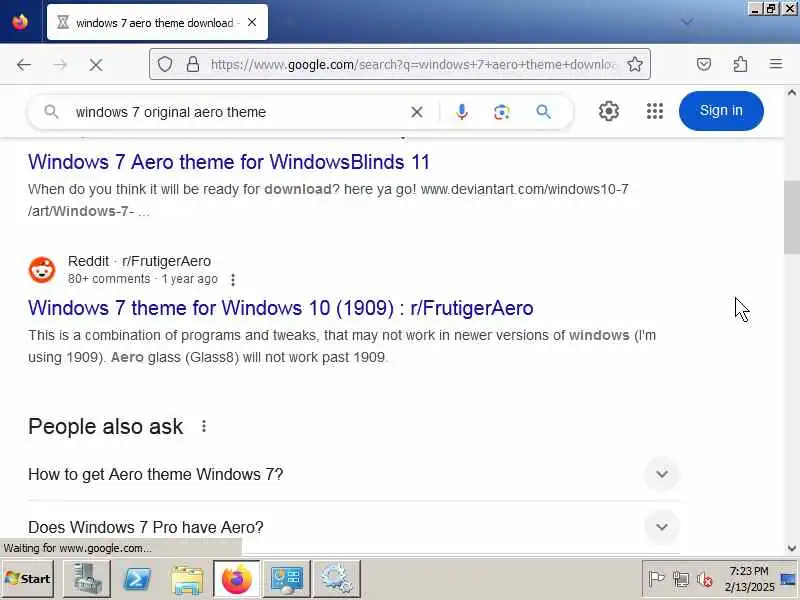This screenshot has height=600, width=800.
Task: Click the Firefox taskbar button
Action: [x=236, y=579]
